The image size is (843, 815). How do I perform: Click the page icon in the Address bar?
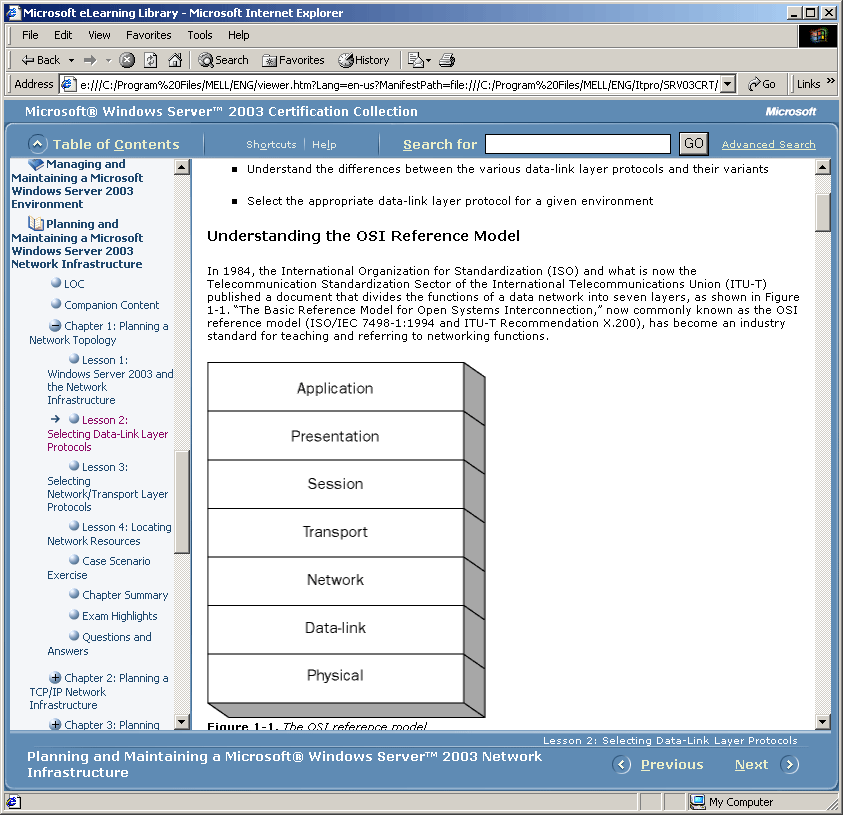coord(68,84)
